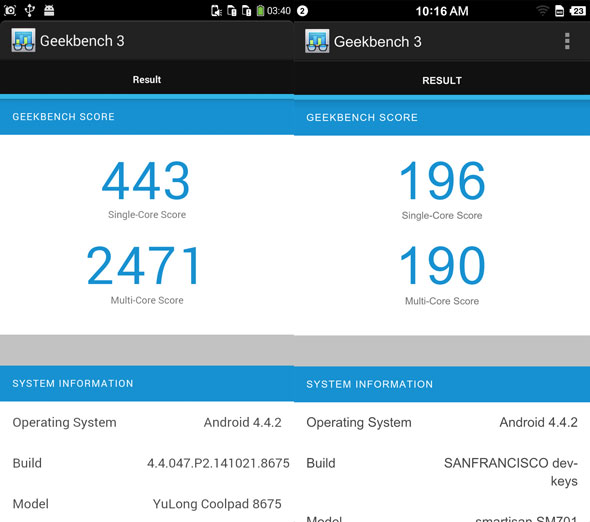Tap the battery level 23 indicator

[x=578, y=11]
